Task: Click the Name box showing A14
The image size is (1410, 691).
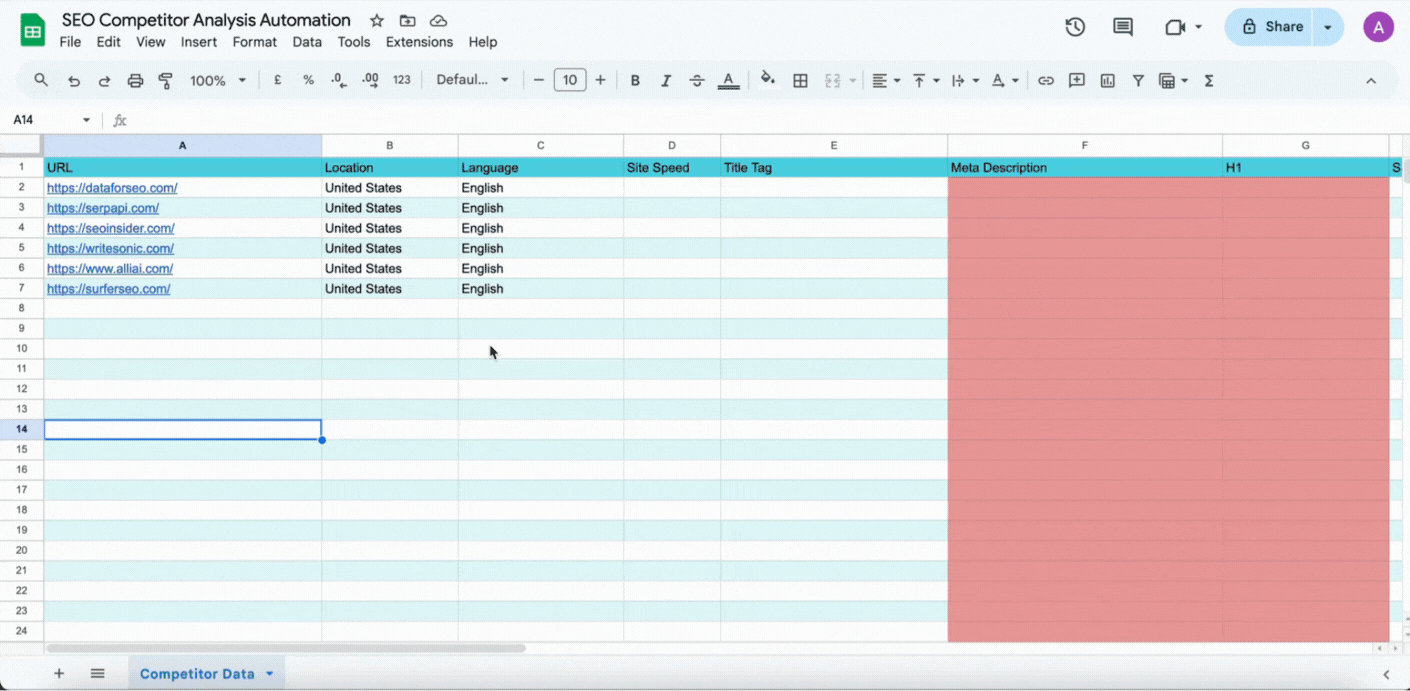Action: click(51, 120)
